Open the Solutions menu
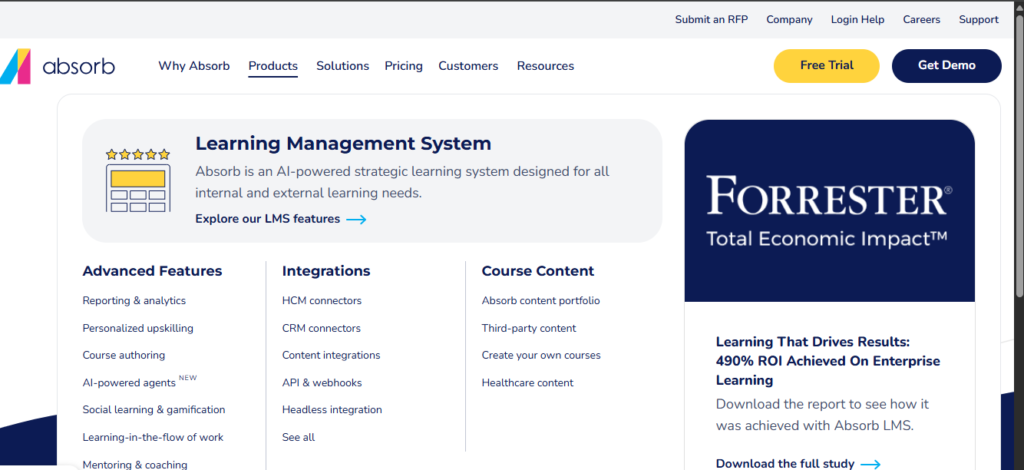The image size is (1024, 470). 343,66
